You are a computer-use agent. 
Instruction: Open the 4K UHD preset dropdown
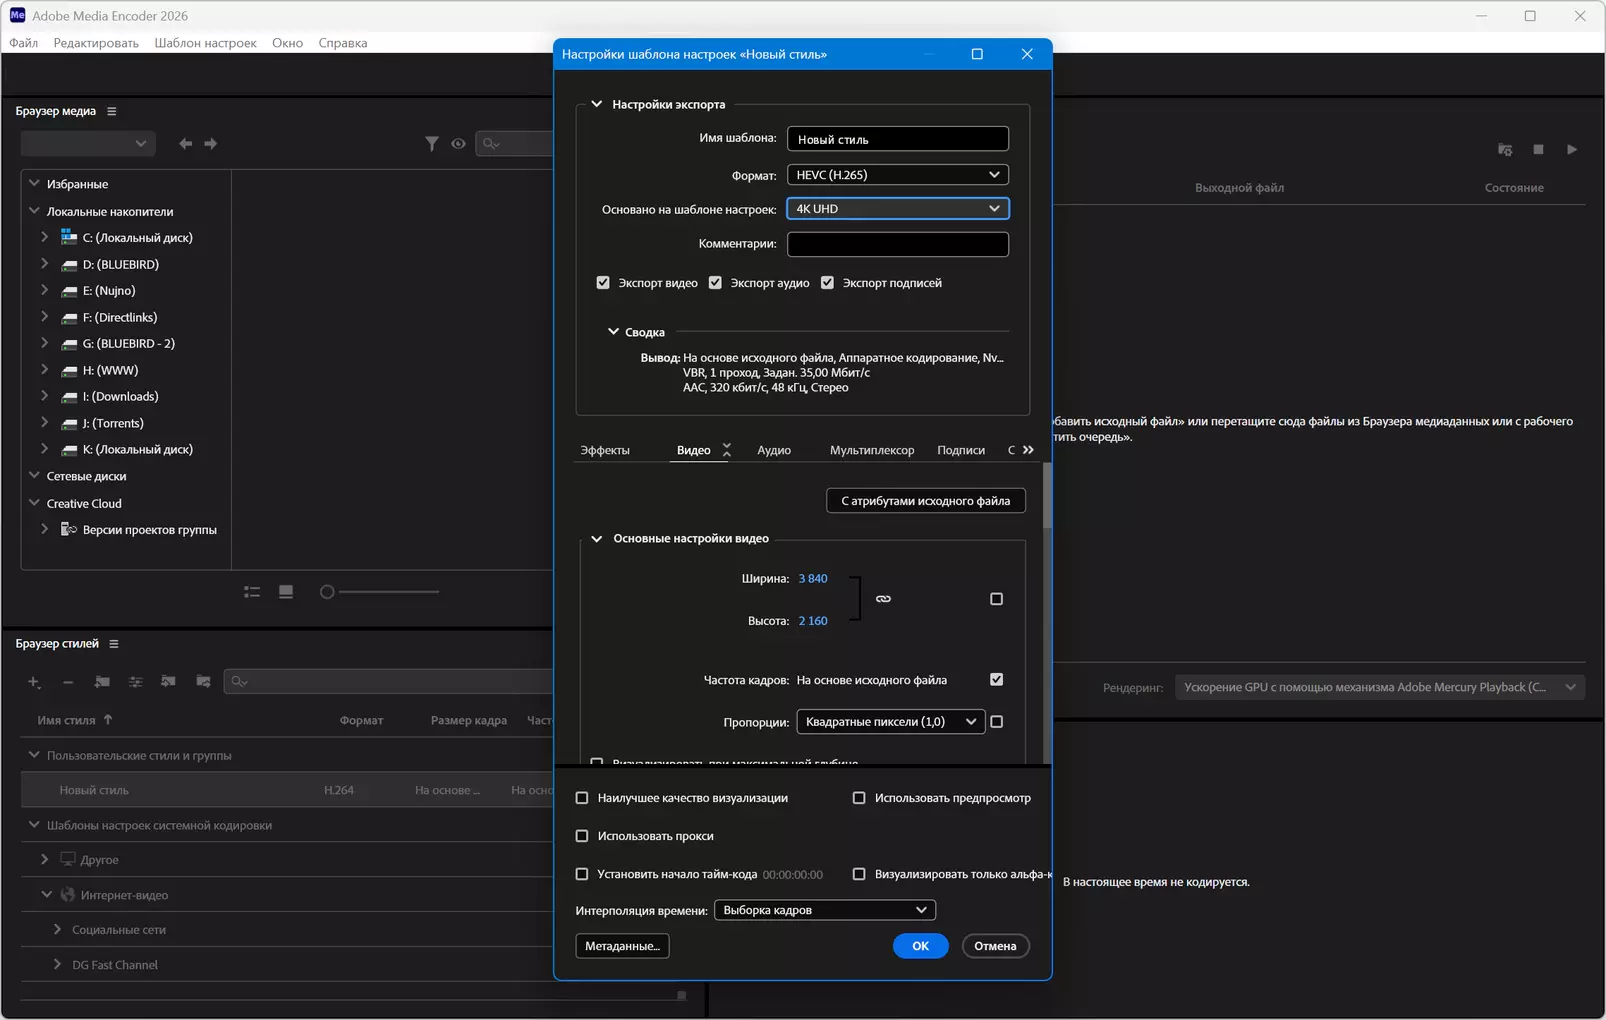[898, 209]
